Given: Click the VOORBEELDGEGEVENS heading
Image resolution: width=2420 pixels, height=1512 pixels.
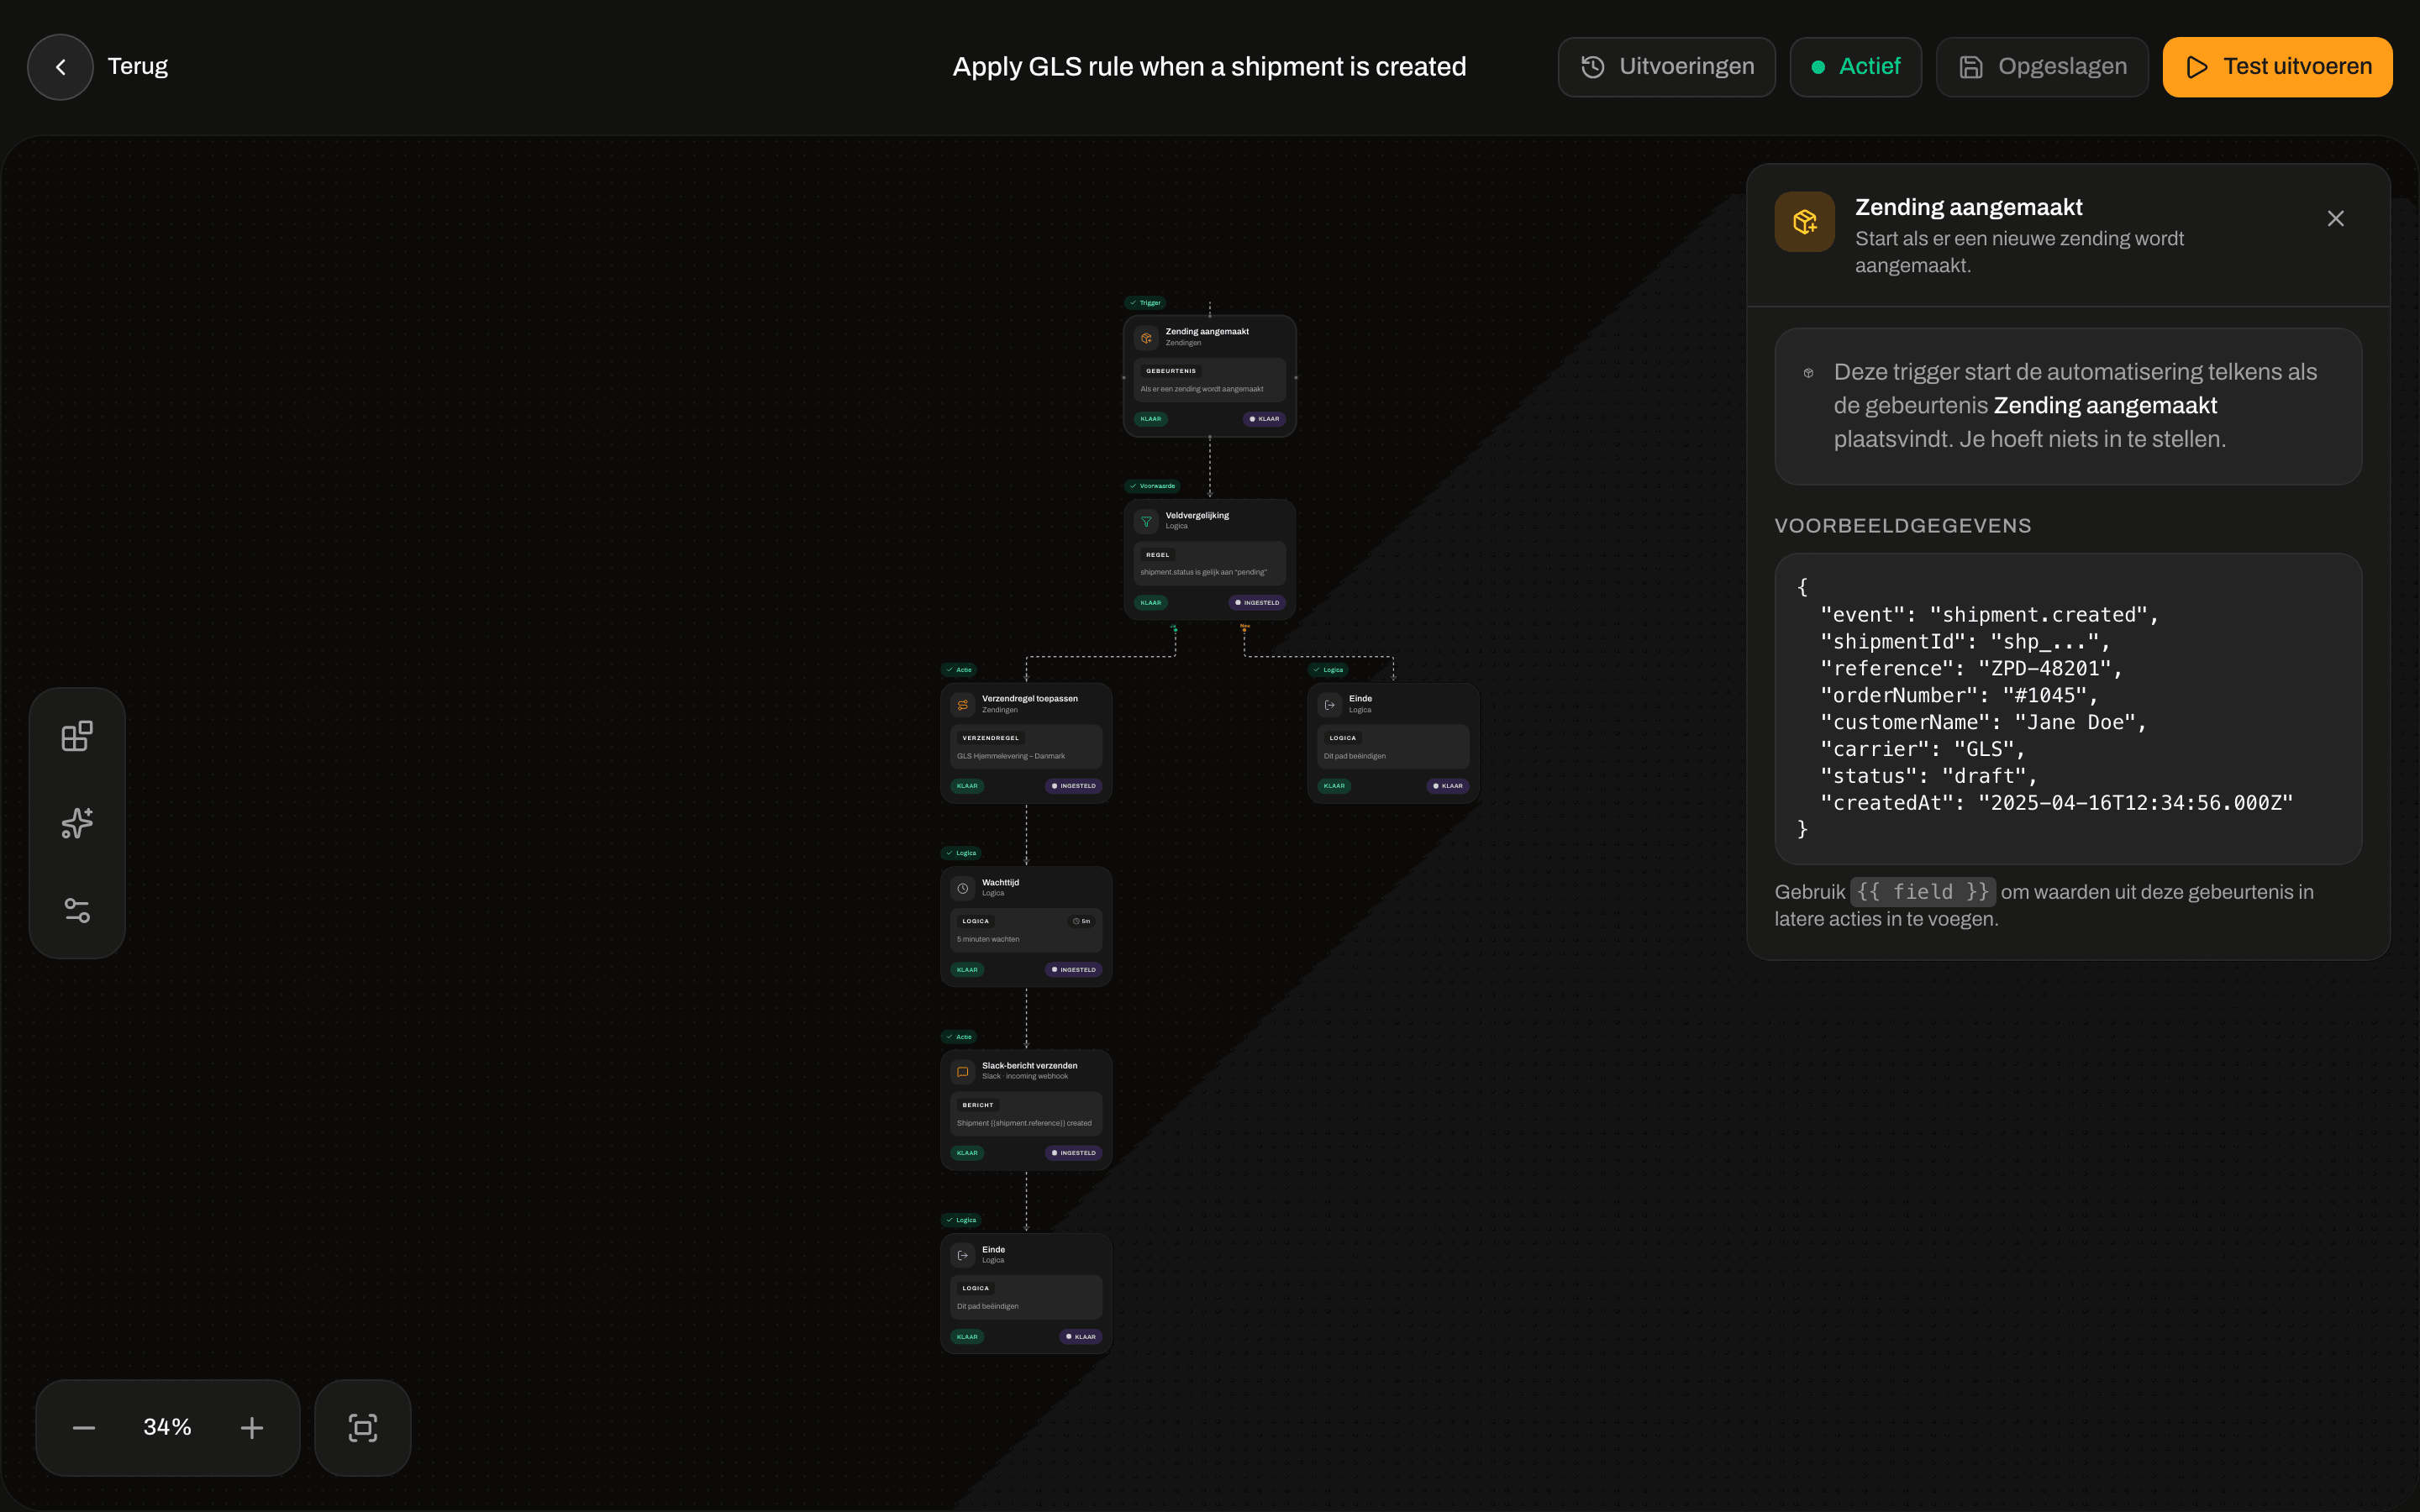Looking at the screenshot, I should pos(1902,526).
